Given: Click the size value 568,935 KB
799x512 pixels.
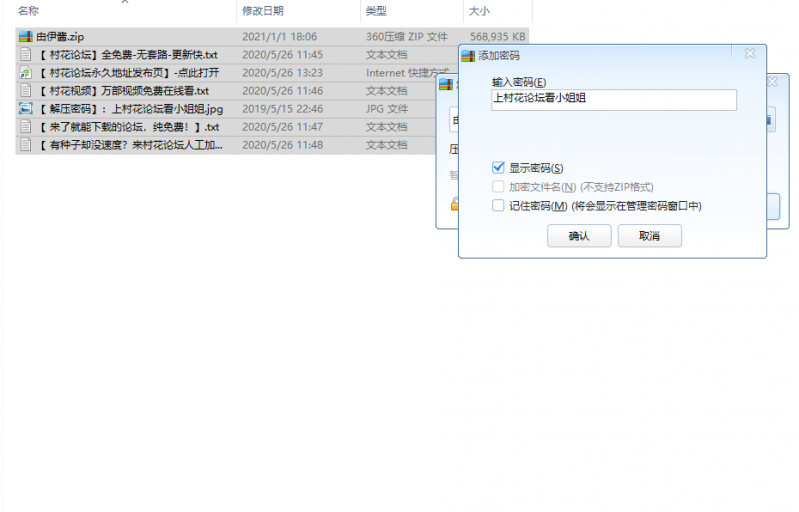Looking at the screenshot, I should 497,37.
